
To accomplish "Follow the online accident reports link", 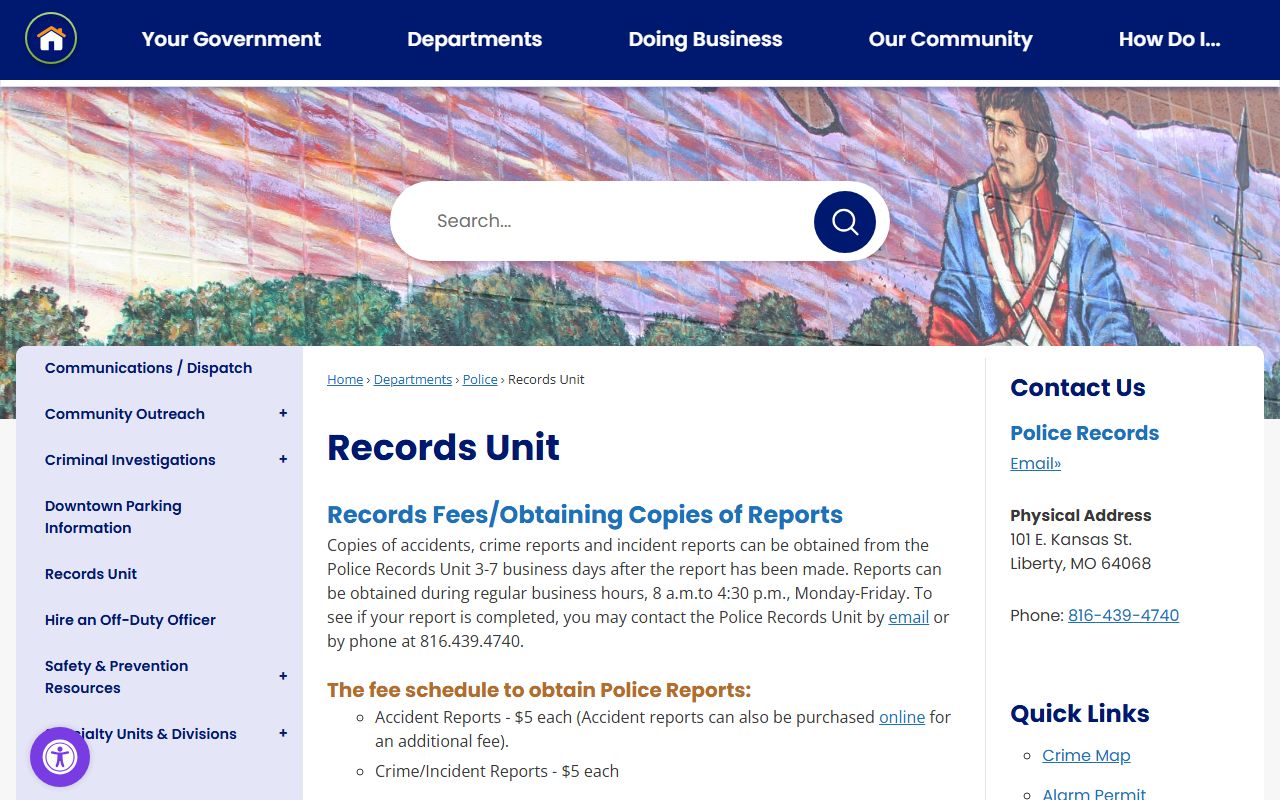I will (902, 717).
